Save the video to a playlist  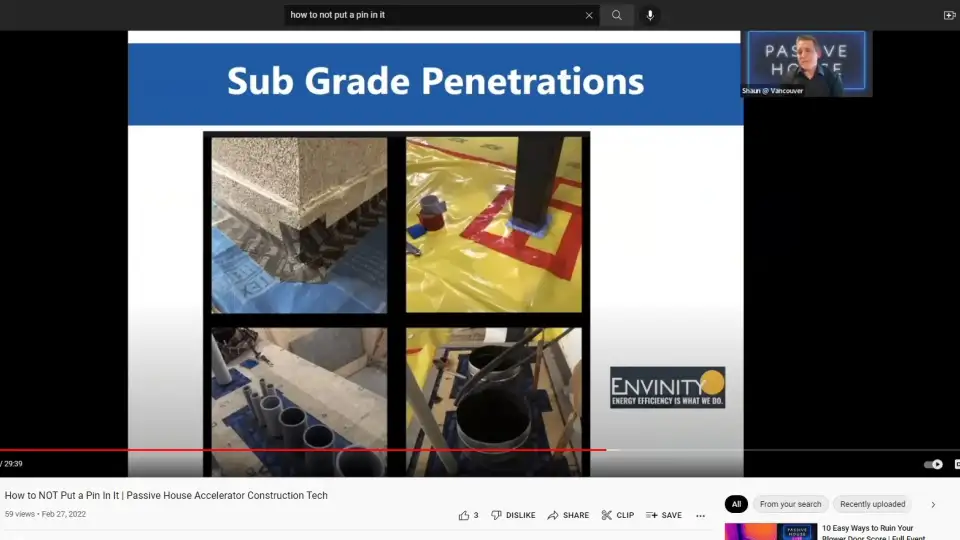pyautogui.click(x=664, y=515)
